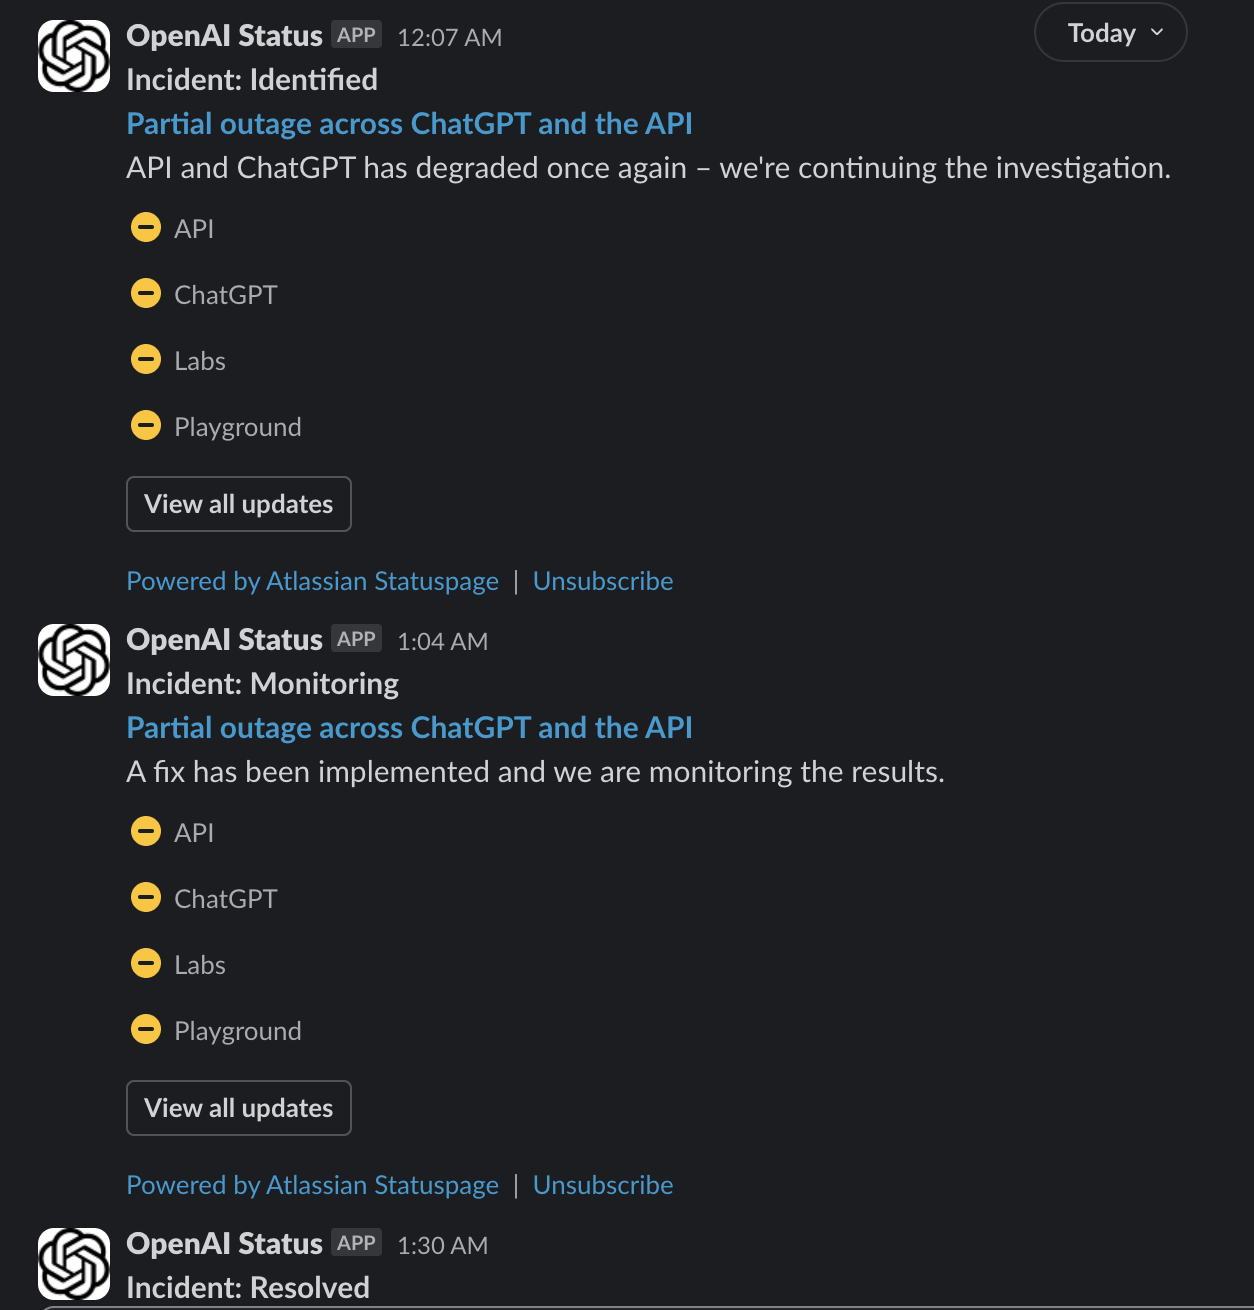Click the Playground status icon in Monitoring incident
This screenshot has height=1310, width=1254.
(146, 1030)
